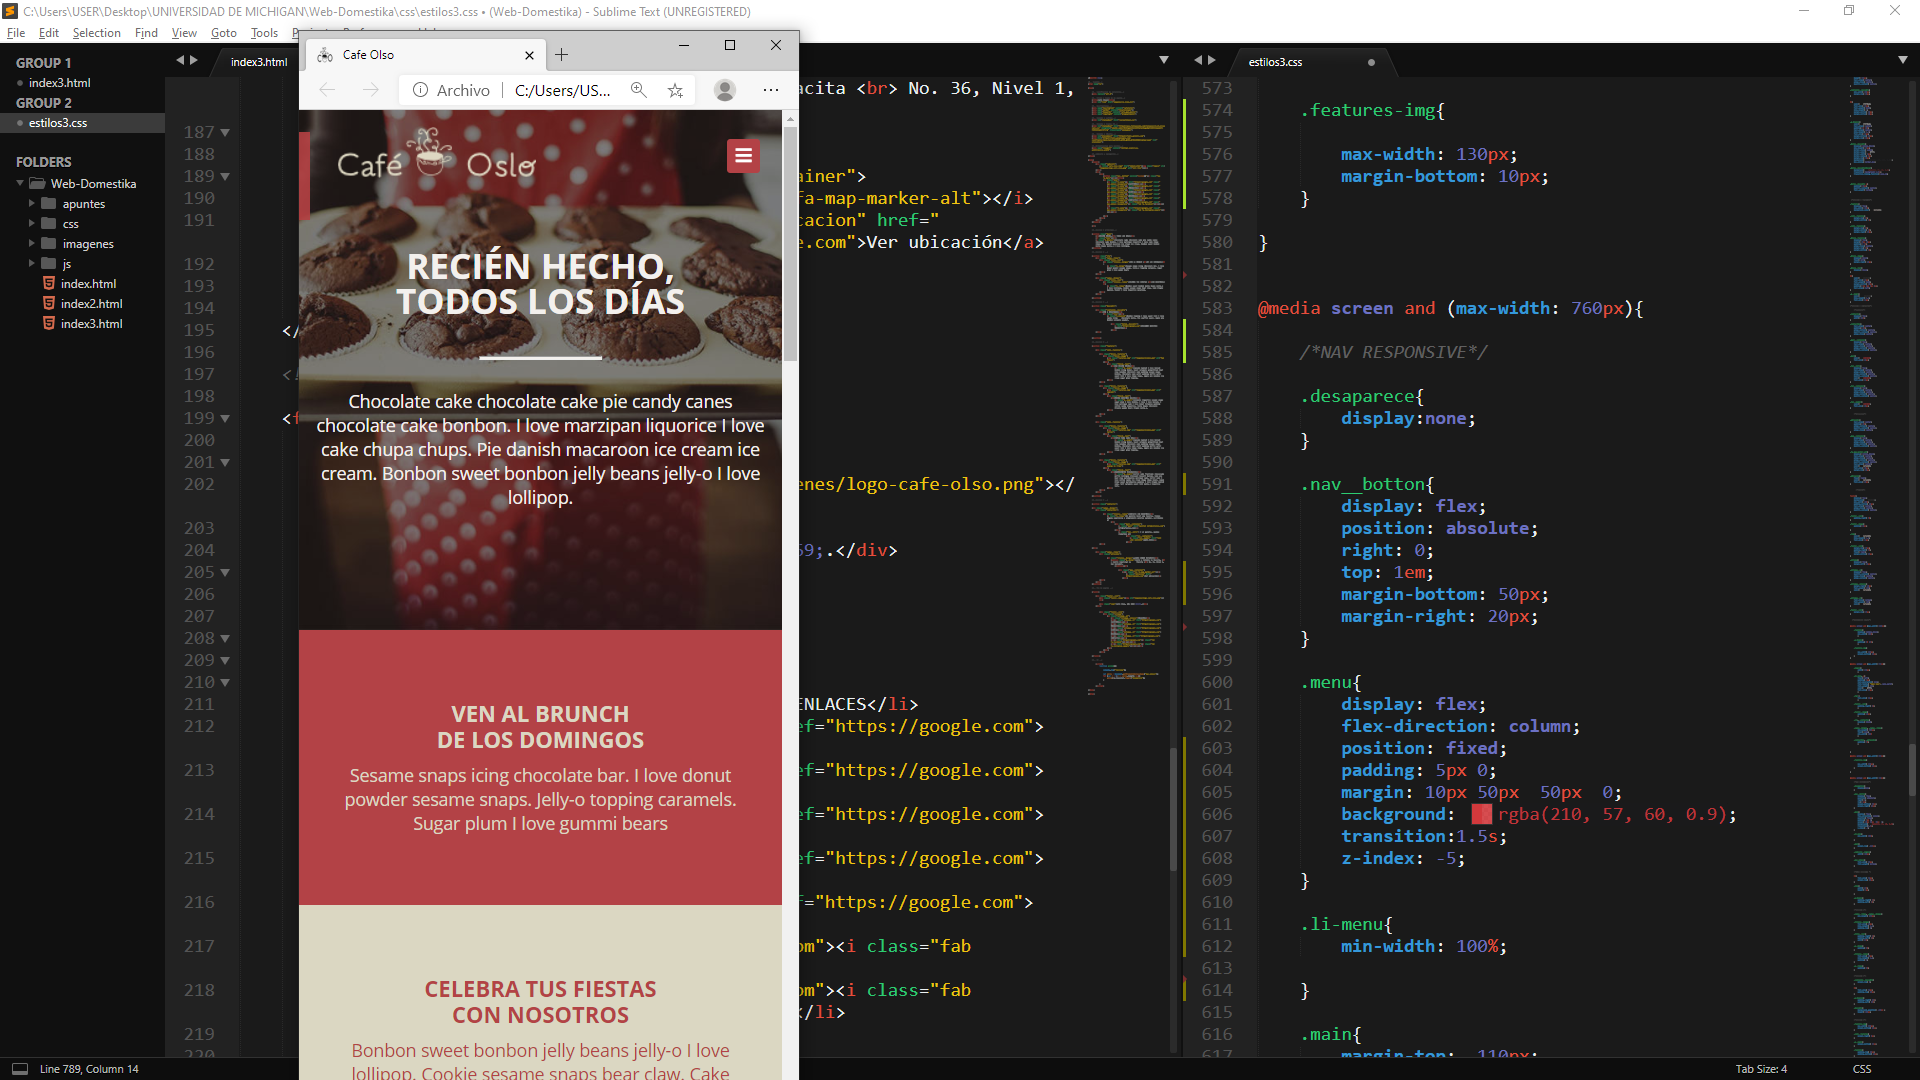Go to previous tab in right pane

[1198, 61]
